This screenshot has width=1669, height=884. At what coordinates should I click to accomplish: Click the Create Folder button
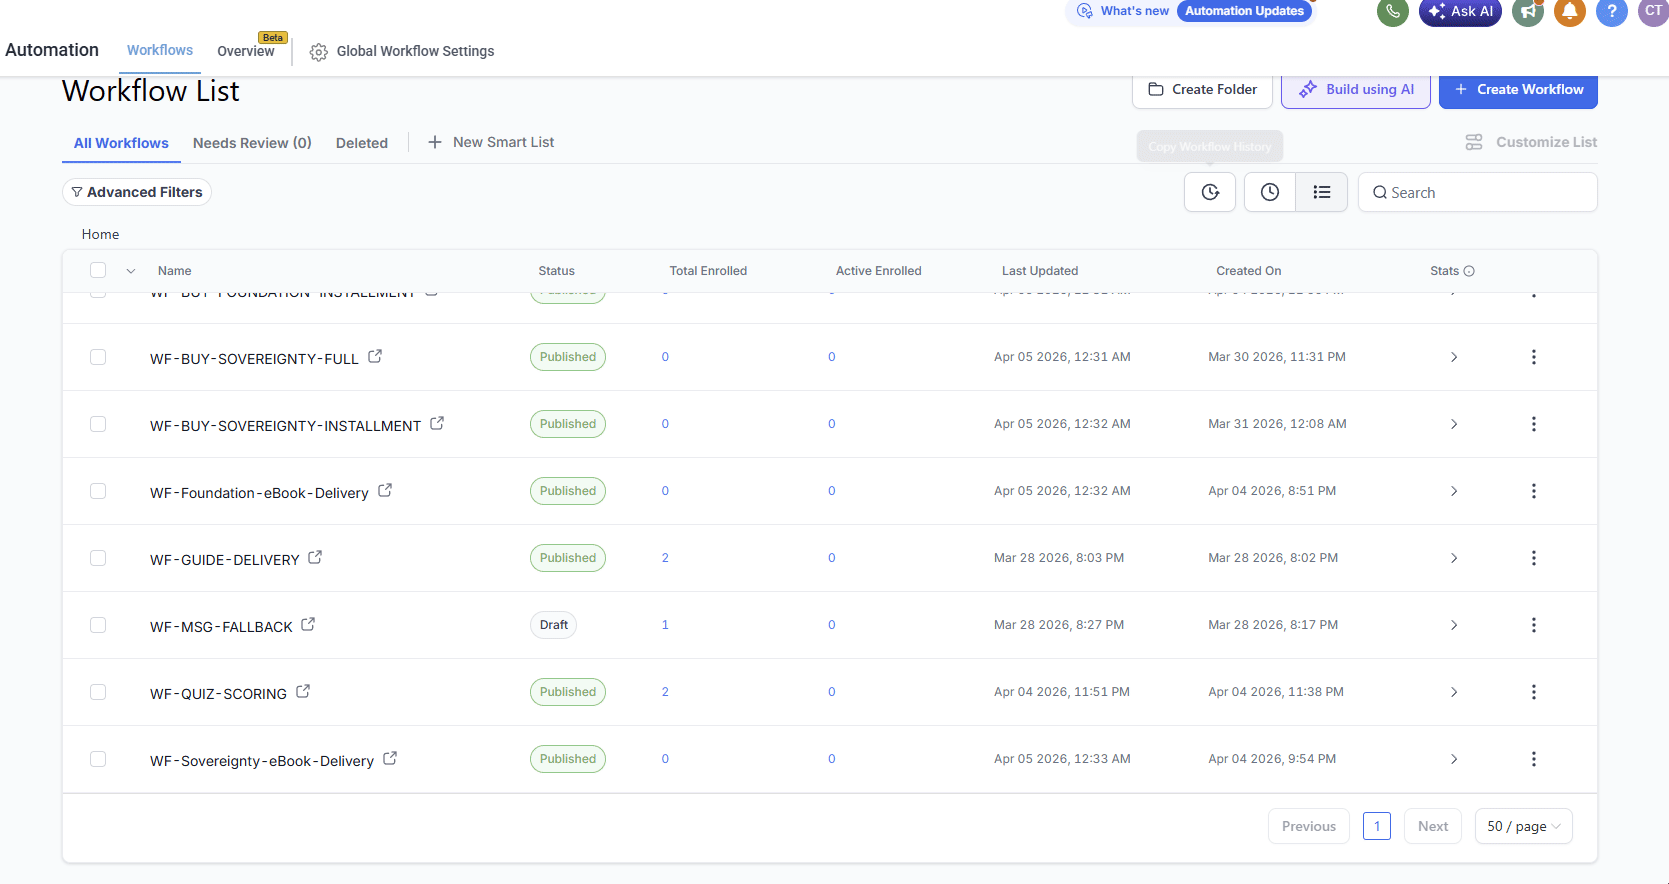(1202, 89)
